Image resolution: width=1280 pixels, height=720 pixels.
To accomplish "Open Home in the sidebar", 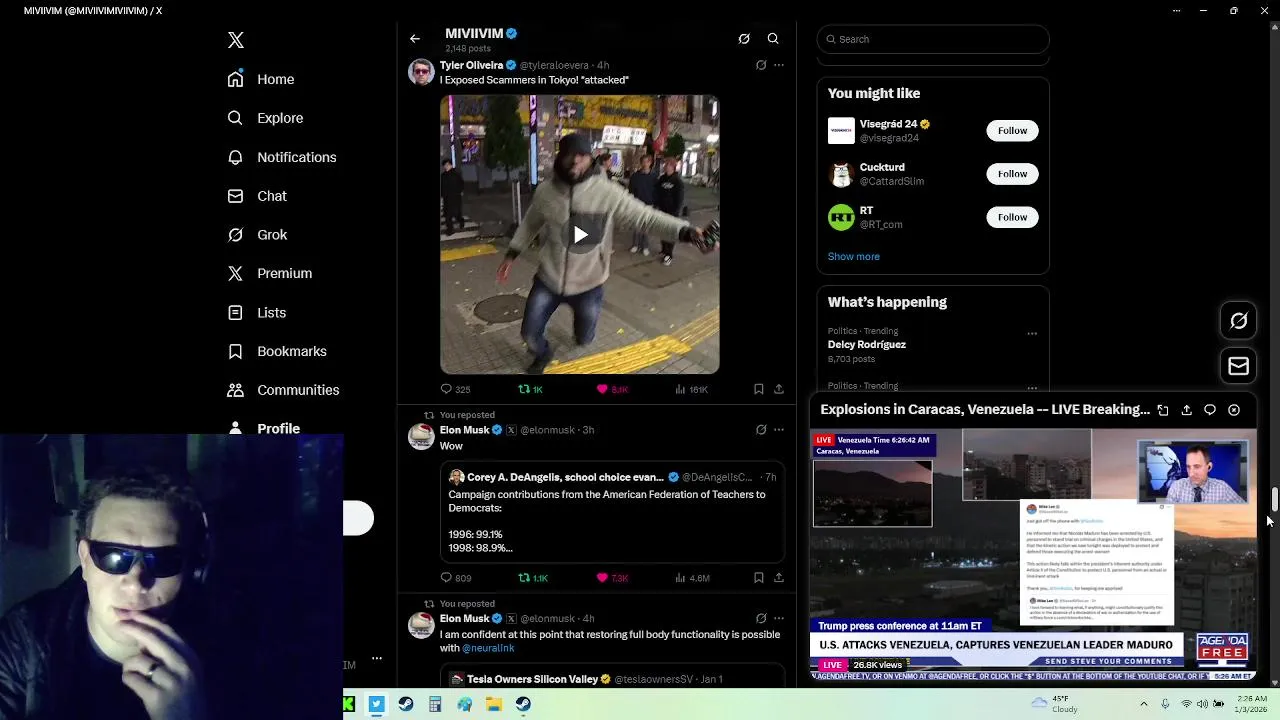I will click(261, 80).
